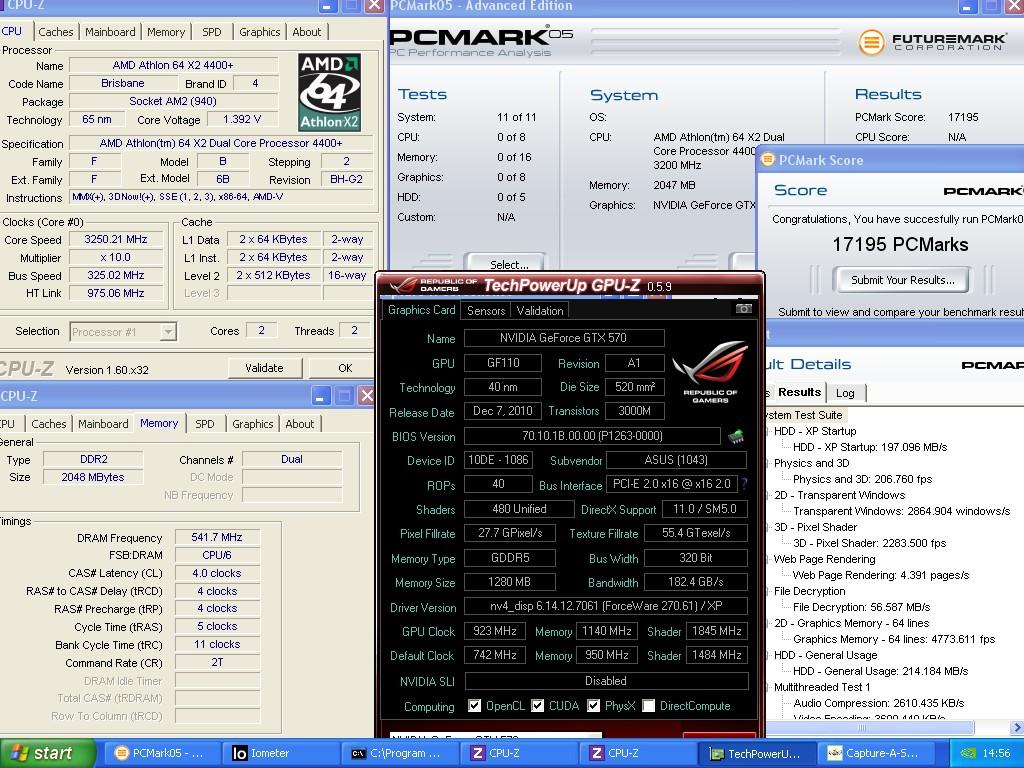1024x768 pixels.
Task: Open the Capture-A-S taskbar button
Action: click(x=876, y=753)
